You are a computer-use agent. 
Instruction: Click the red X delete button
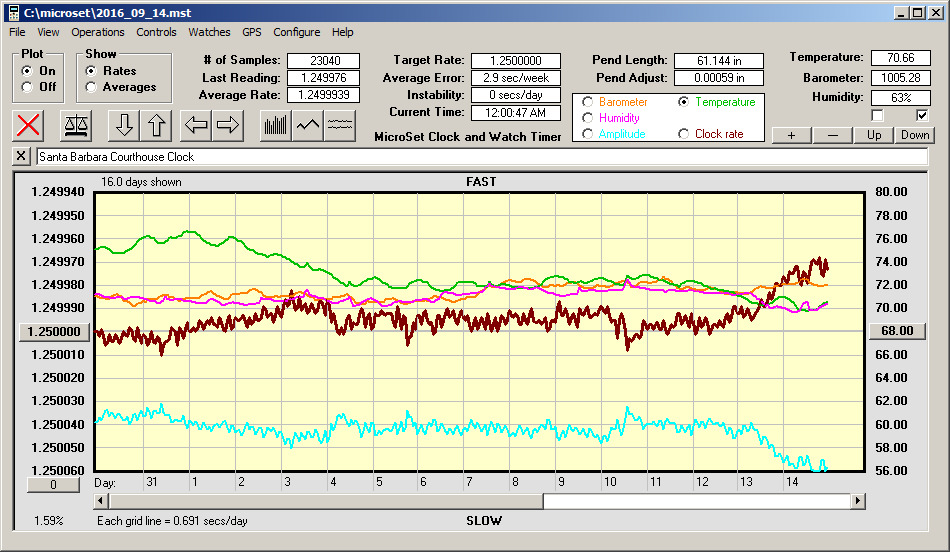pyautogui.click(x=28, y=125)
